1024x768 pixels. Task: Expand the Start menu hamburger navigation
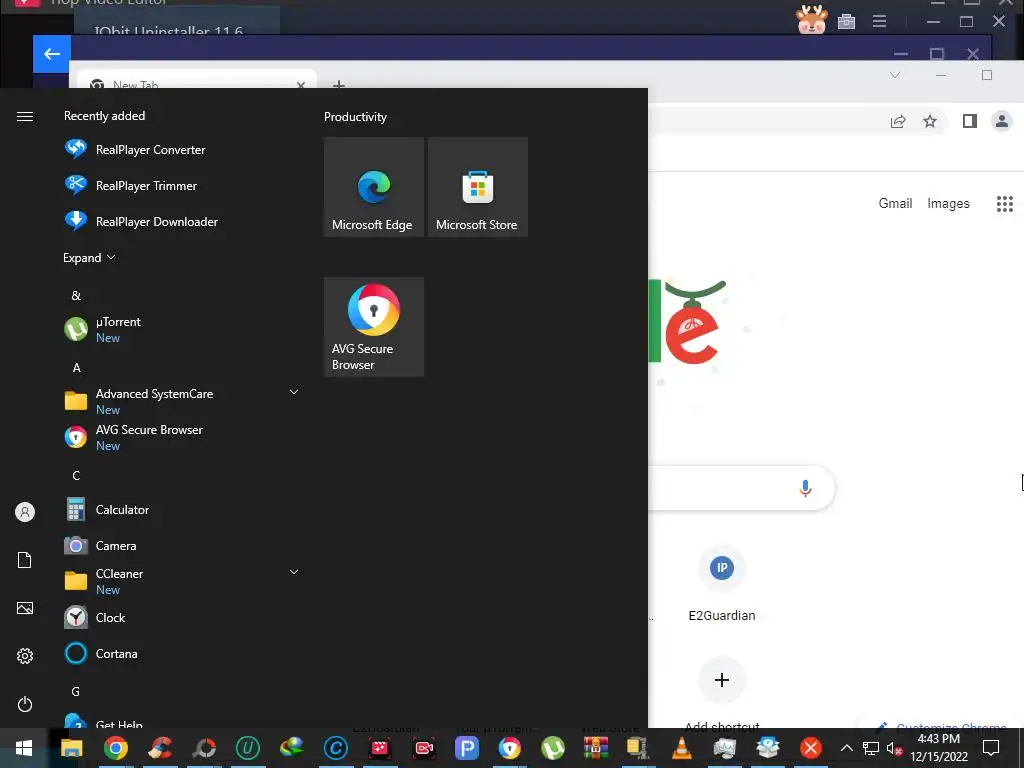pyautogui.click(x=25, y=116)
